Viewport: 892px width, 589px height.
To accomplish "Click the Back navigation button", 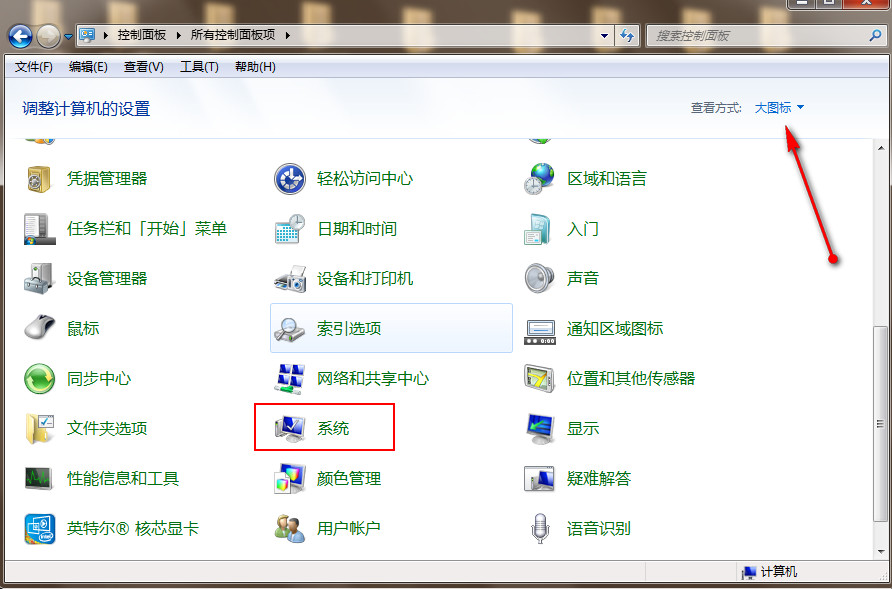I will [20, 36].
